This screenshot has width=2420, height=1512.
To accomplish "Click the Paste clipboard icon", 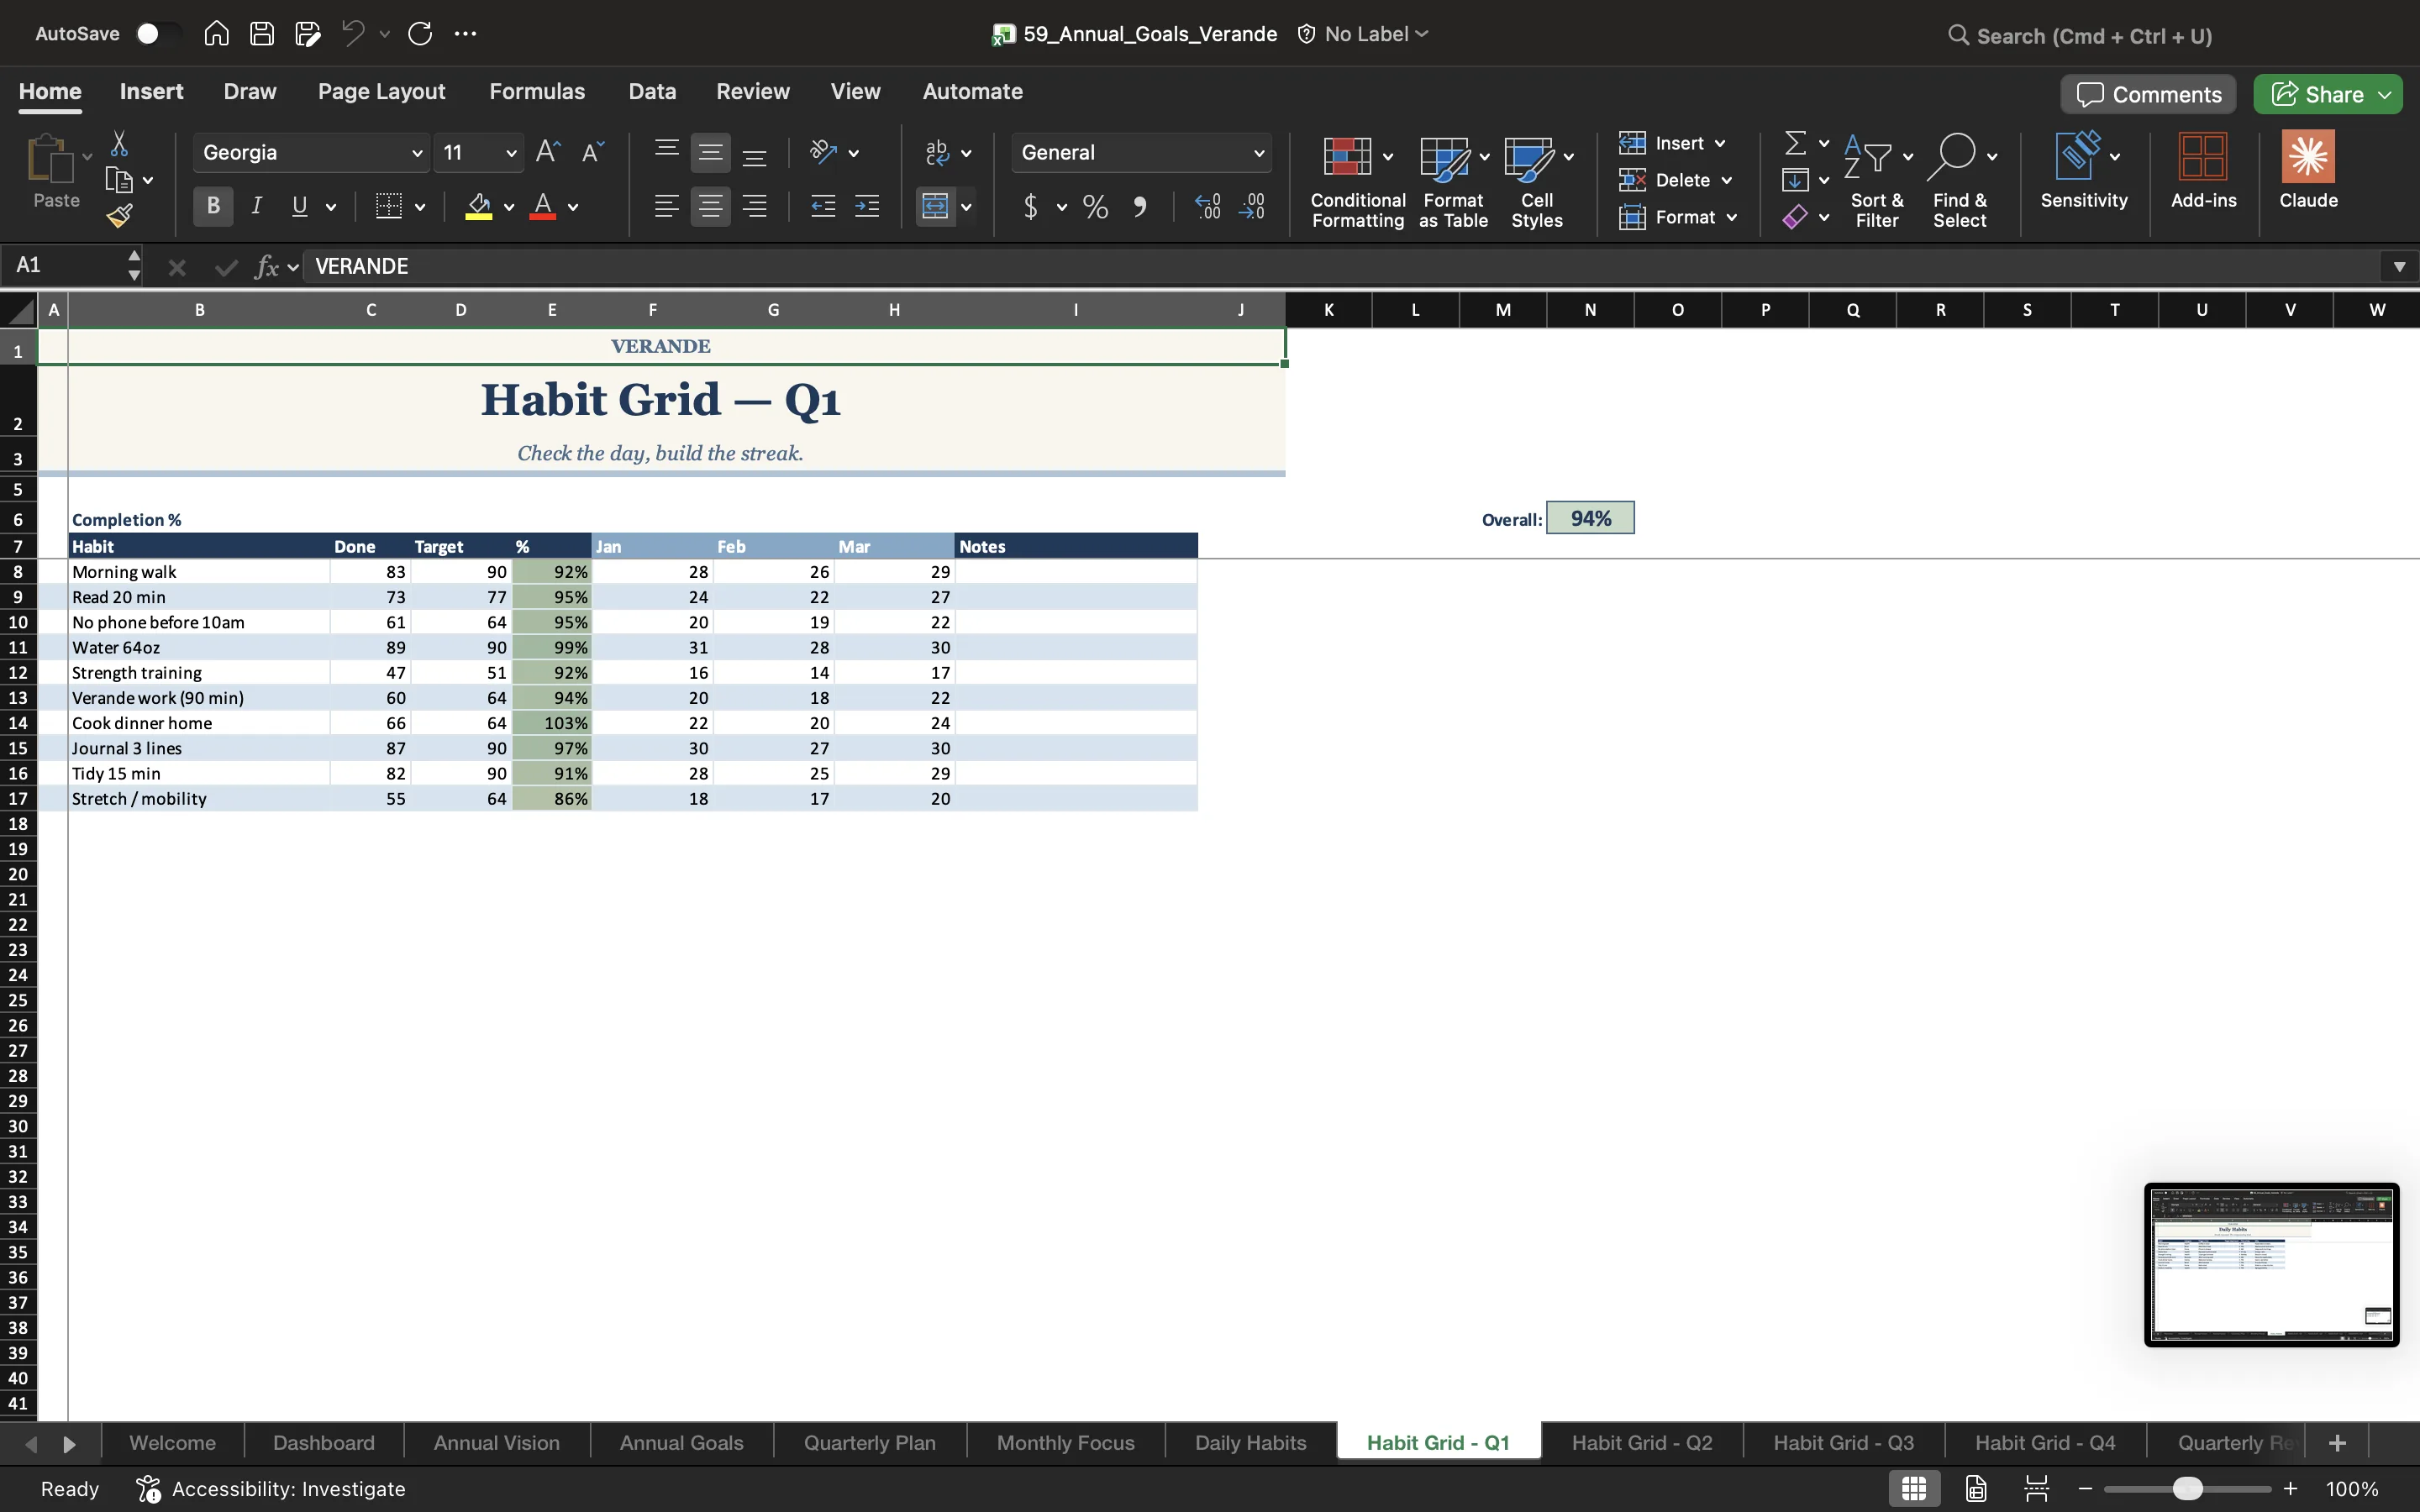I will pyautogui.click(x=50, y=160).
